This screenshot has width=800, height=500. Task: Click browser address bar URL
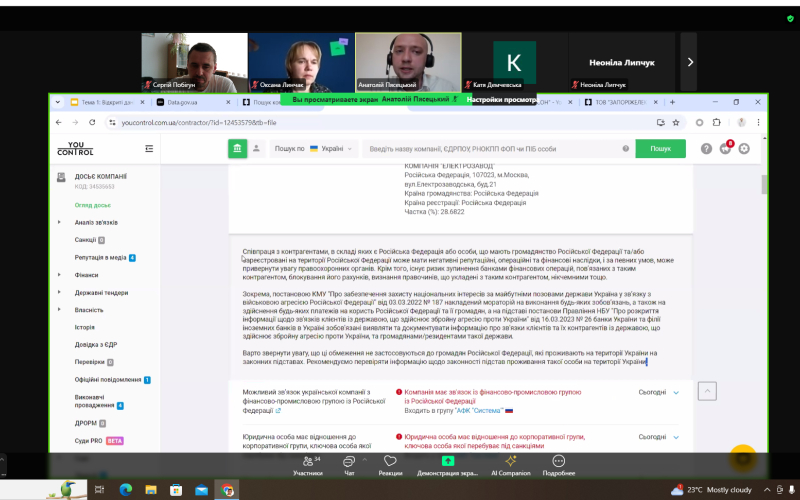click(199, 122)
